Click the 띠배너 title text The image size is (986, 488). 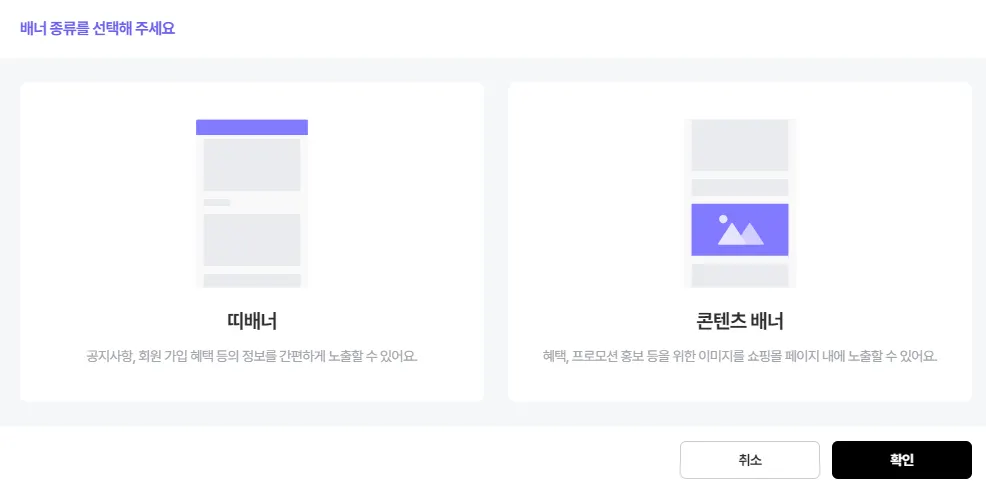coord(252,322)
